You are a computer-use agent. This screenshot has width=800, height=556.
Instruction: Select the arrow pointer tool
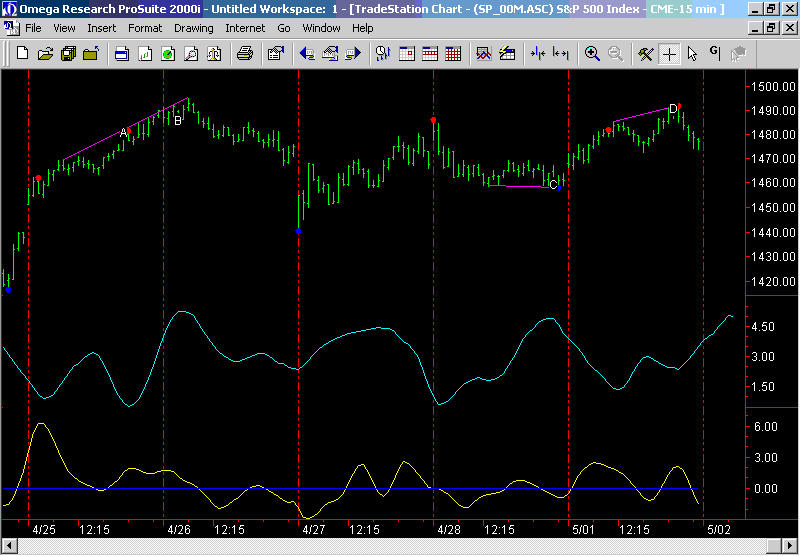click(692, 53)
